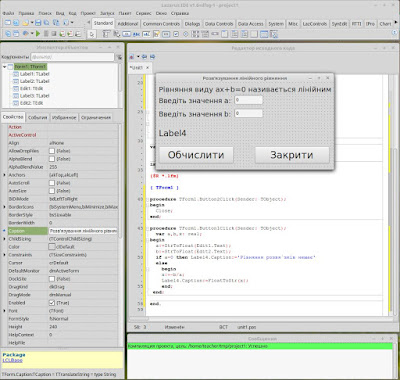
Task: Toggle the DockSite checkbox
Action: coord(52,279)
